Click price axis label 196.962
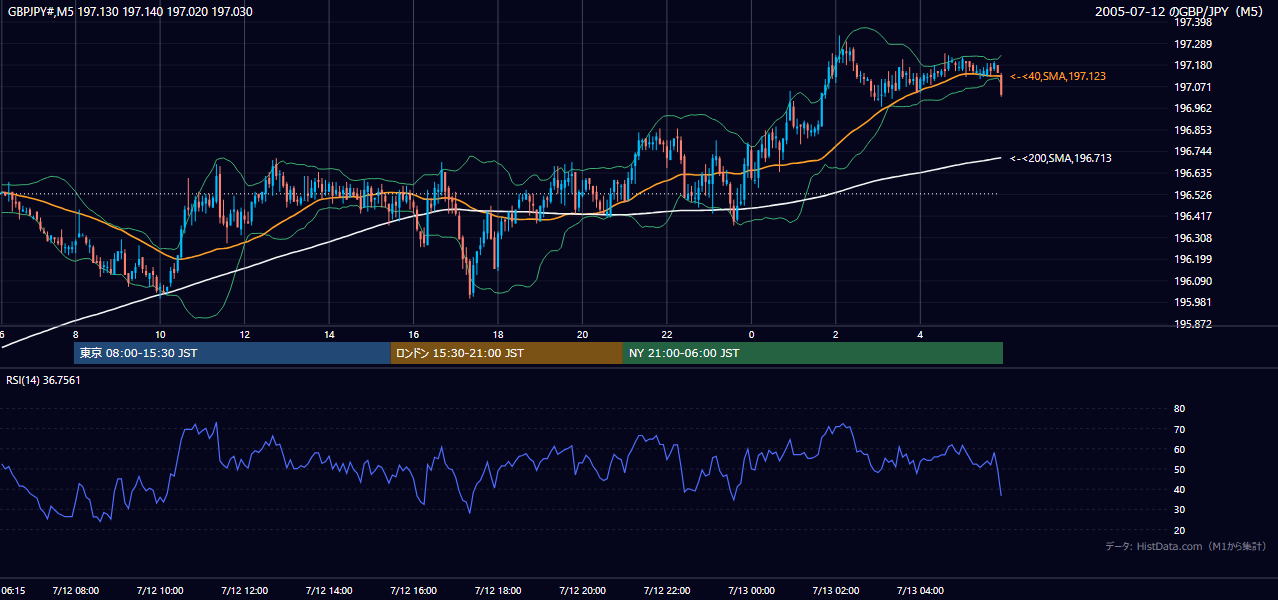The width and height of the screenshot is (1278, 600). tap(1193, 108)
